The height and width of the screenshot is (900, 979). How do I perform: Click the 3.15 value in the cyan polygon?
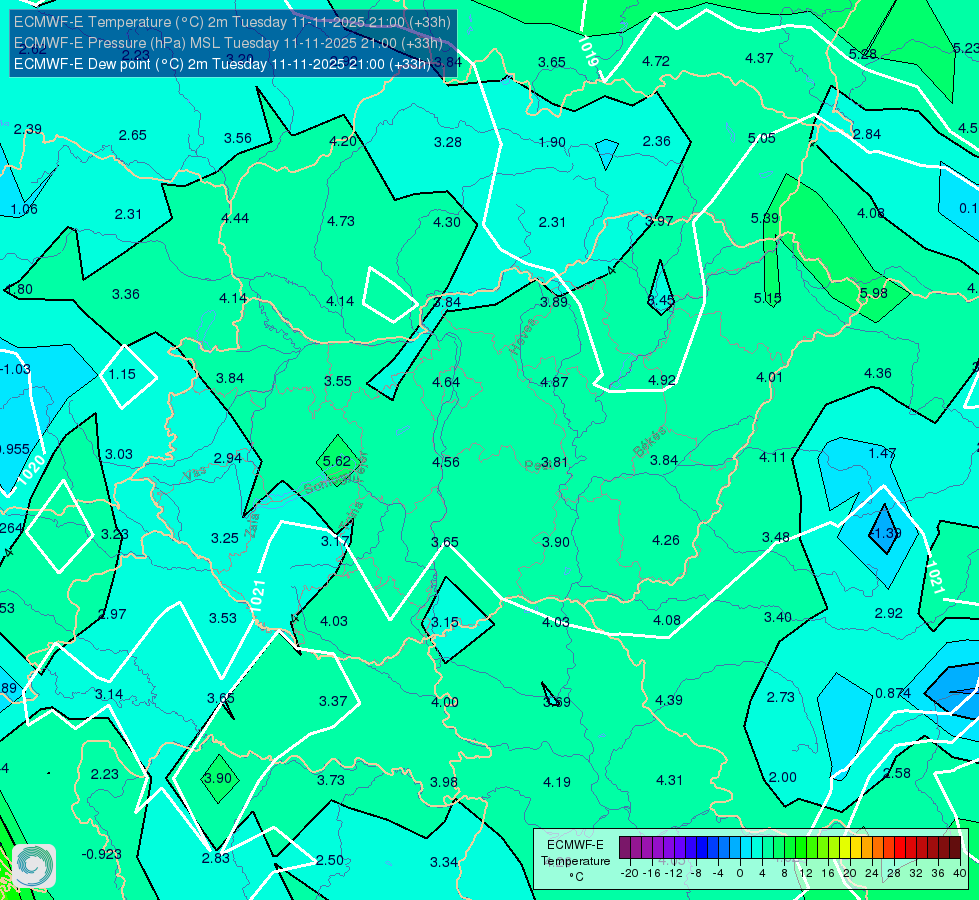[445, 622]
